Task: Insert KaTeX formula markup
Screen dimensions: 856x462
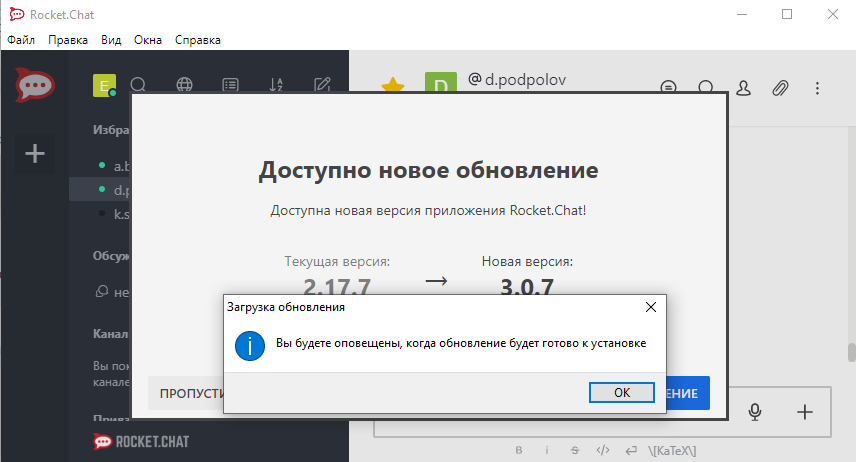Action: point(672,451)
